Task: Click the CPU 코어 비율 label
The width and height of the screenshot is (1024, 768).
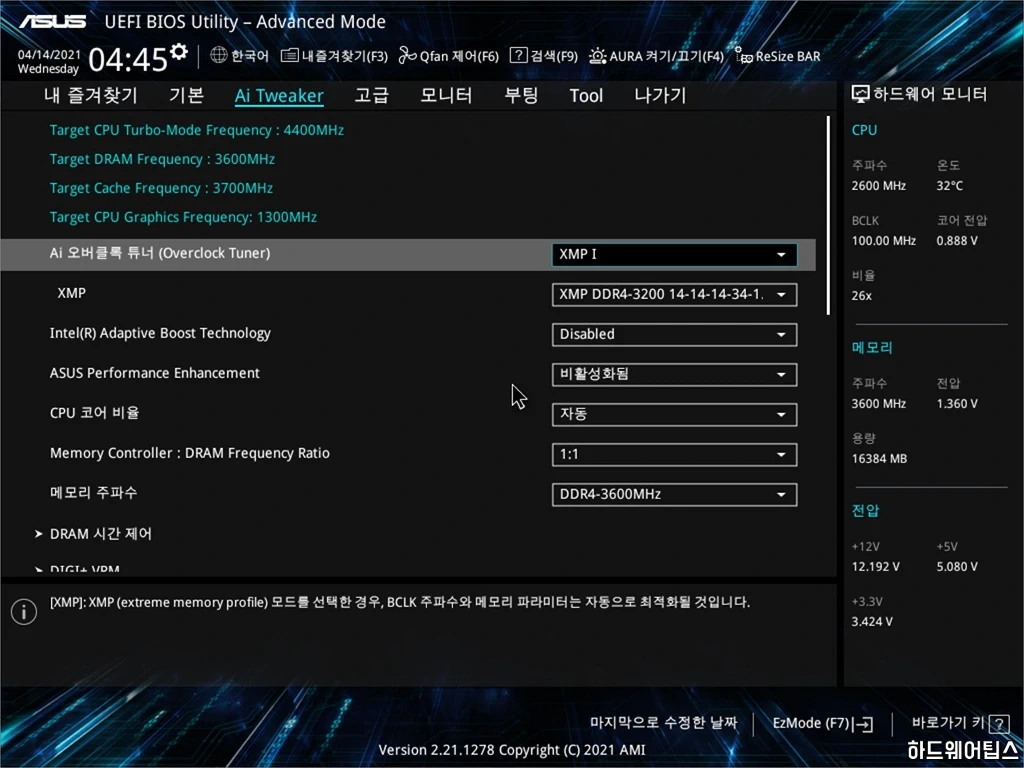Action: 94,413
